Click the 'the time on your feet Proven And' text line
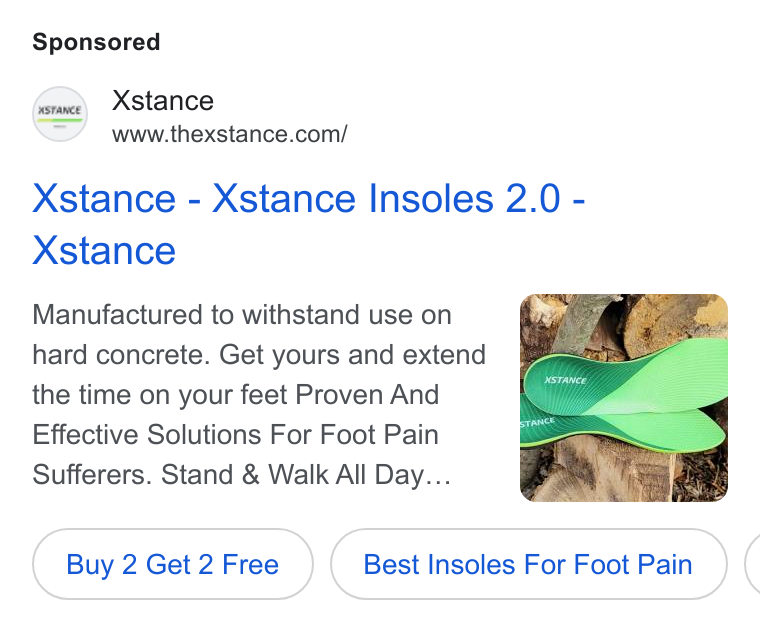 236,395
